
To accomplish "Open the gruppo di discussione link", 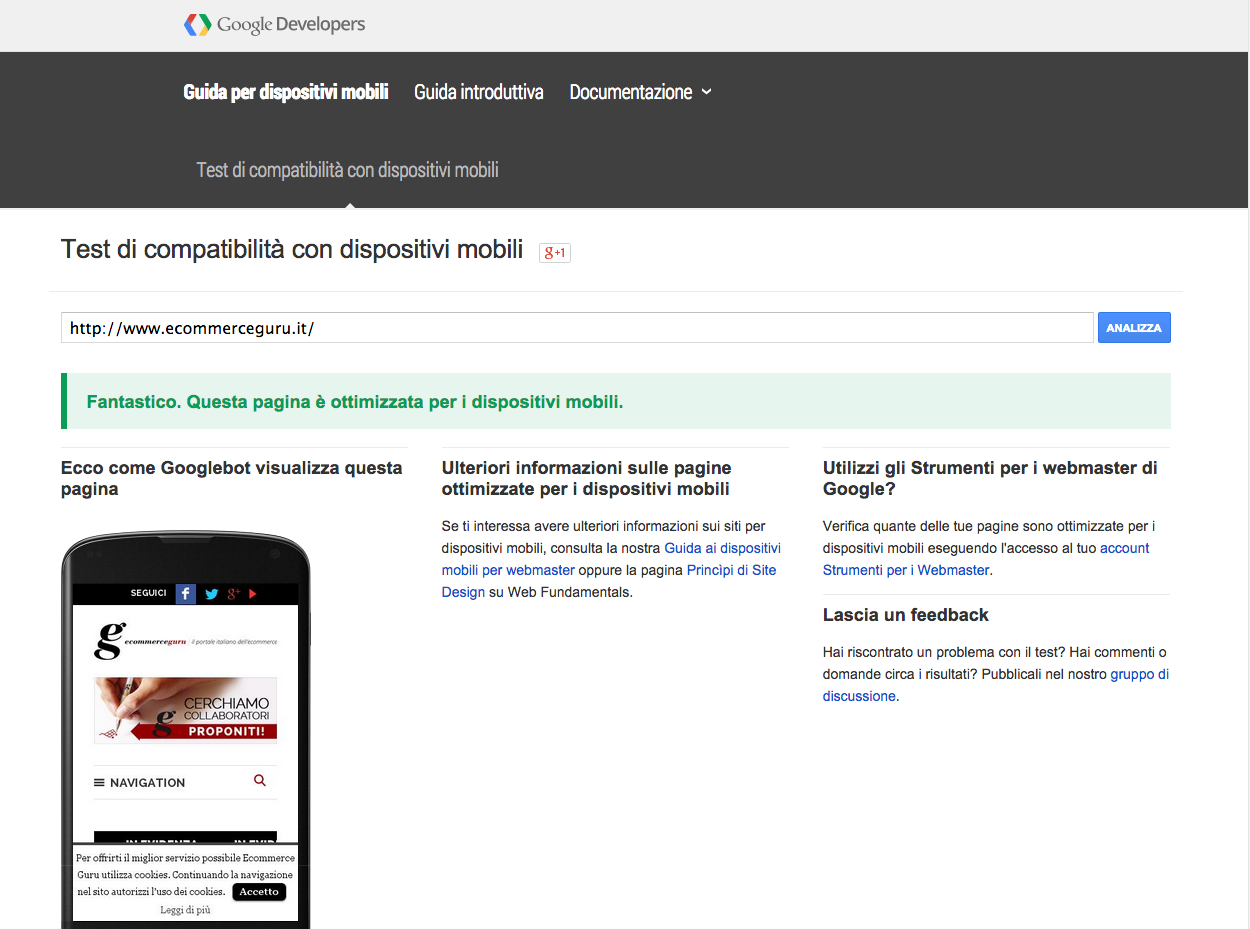I will pyautogui.click(x=996, y=685).
